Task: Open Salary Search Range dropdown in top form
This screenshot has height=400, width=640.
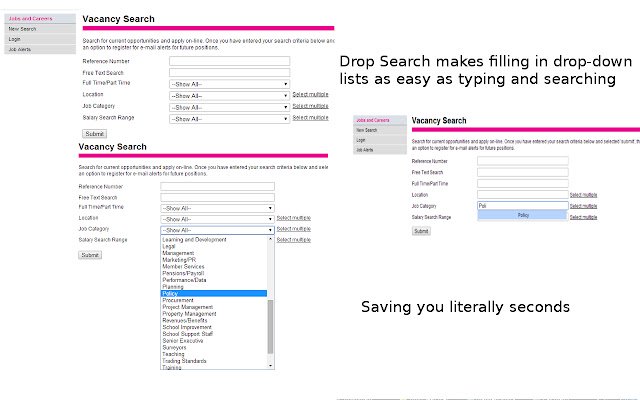Action: (229, 119)
